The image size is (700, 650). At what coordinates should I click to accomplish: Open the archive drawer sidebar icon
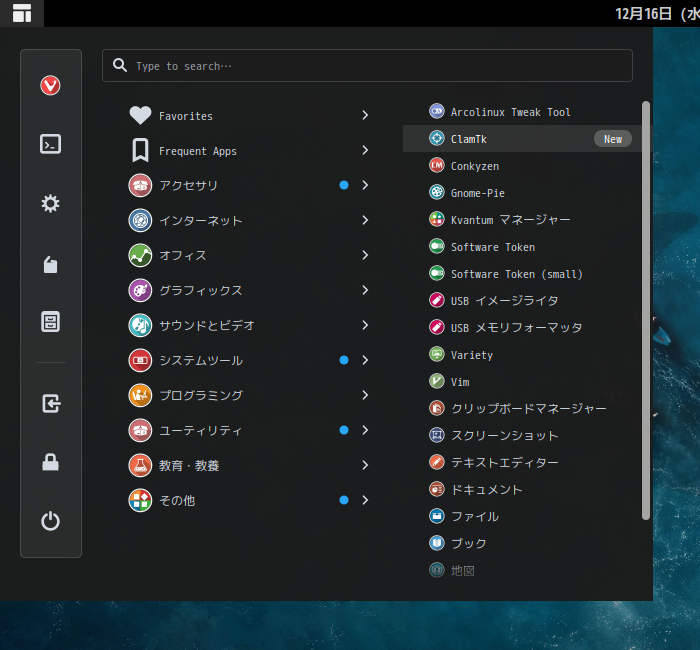click(50, 321)
